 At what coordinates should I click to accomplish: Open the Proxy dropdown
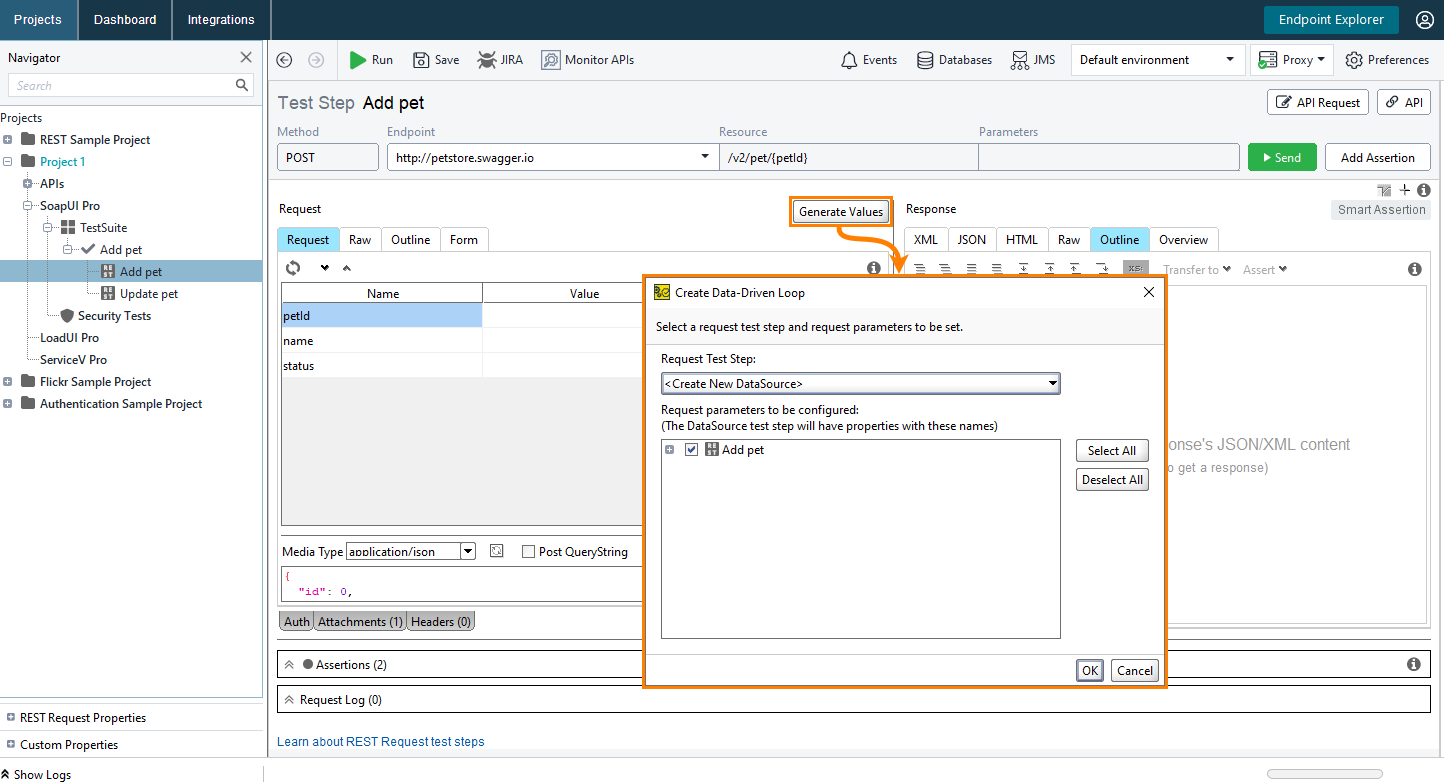[x=1292, y=60]
